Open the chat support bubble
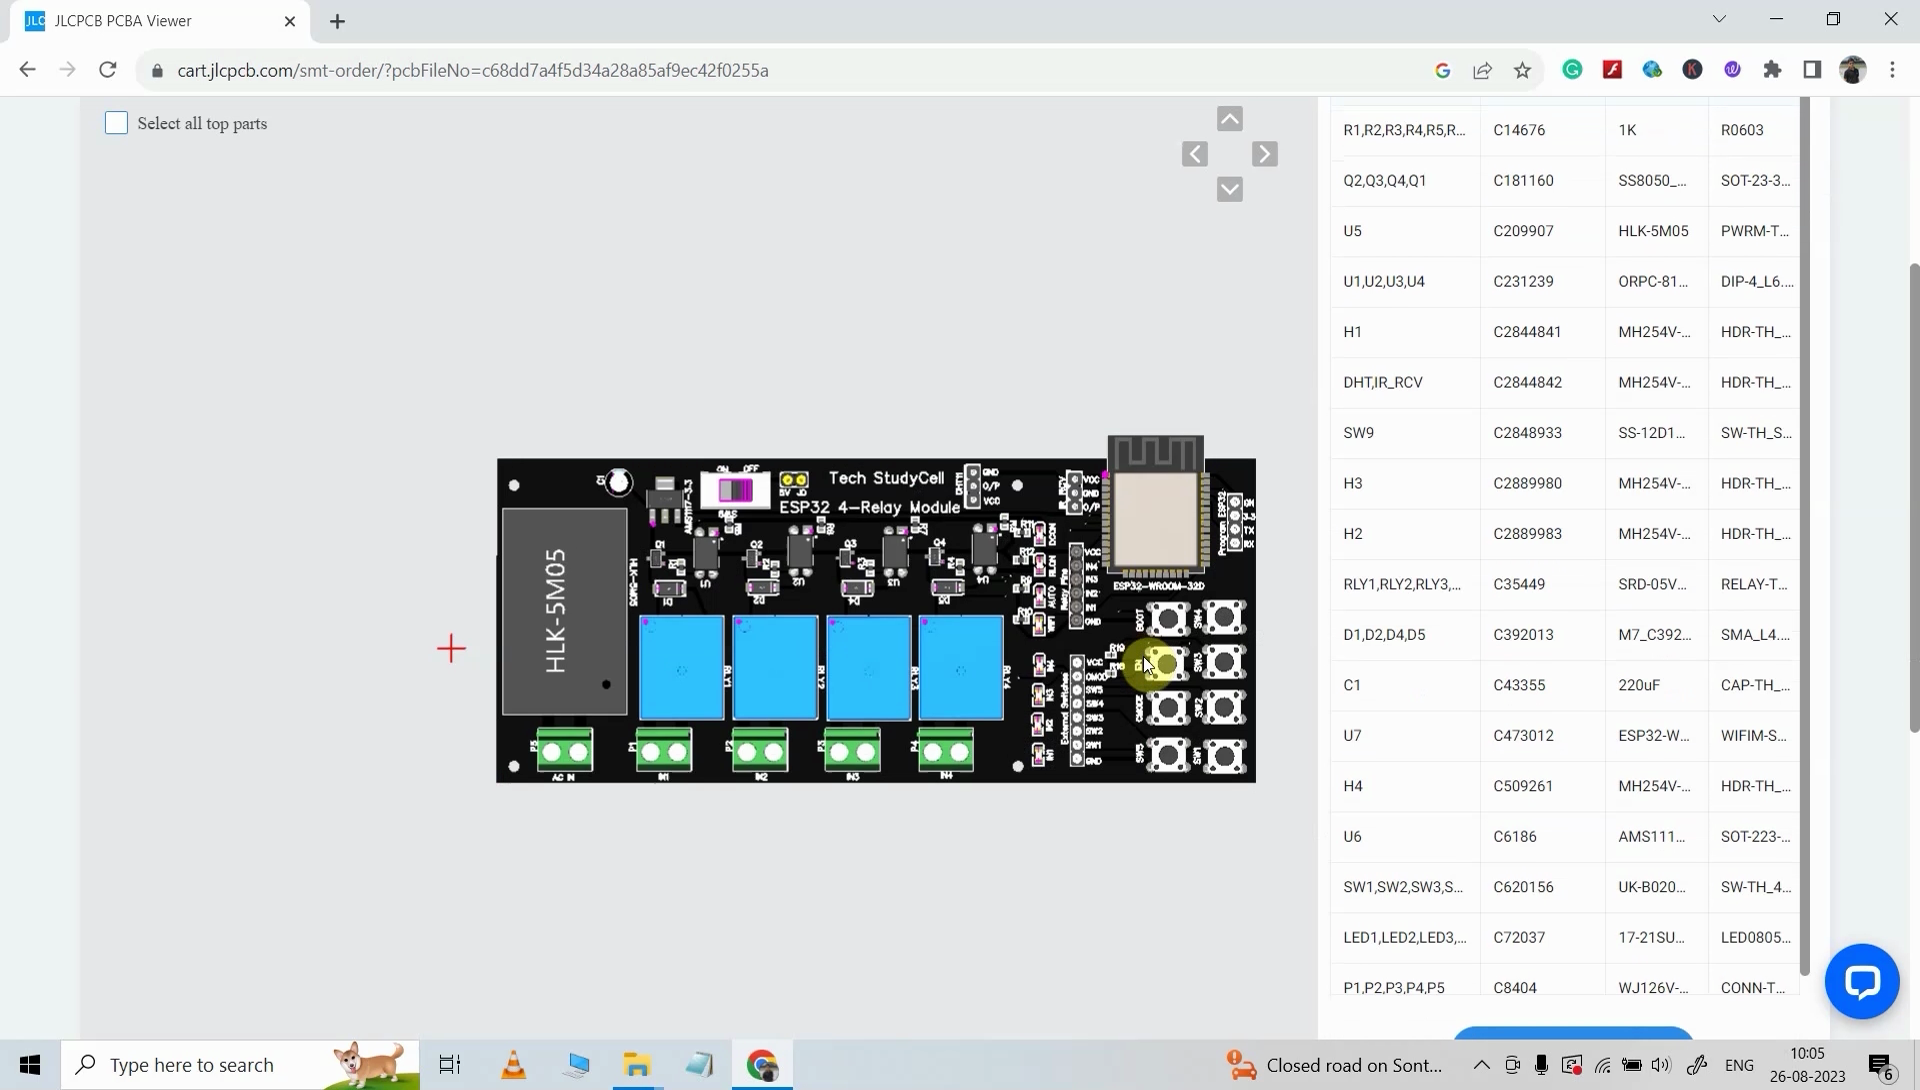This screenshot has height=1090, width=1920. 1862,981
